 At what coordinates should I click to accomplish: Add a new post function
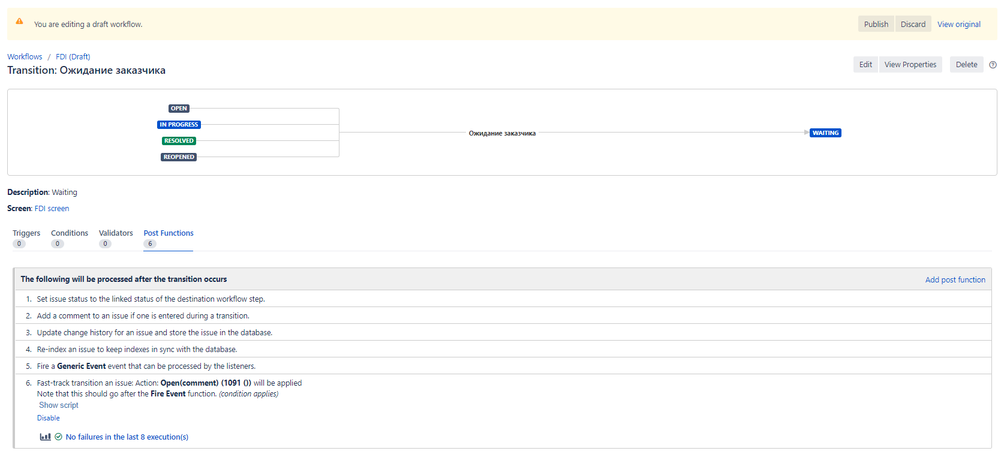click(955, 279)
